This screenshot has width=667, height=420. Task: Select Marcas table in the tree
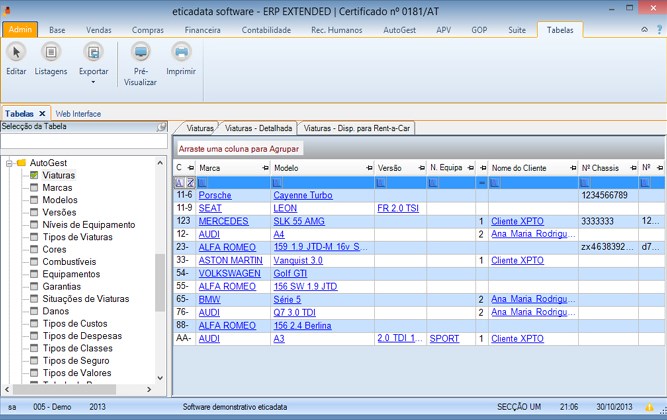pos(57,187)
